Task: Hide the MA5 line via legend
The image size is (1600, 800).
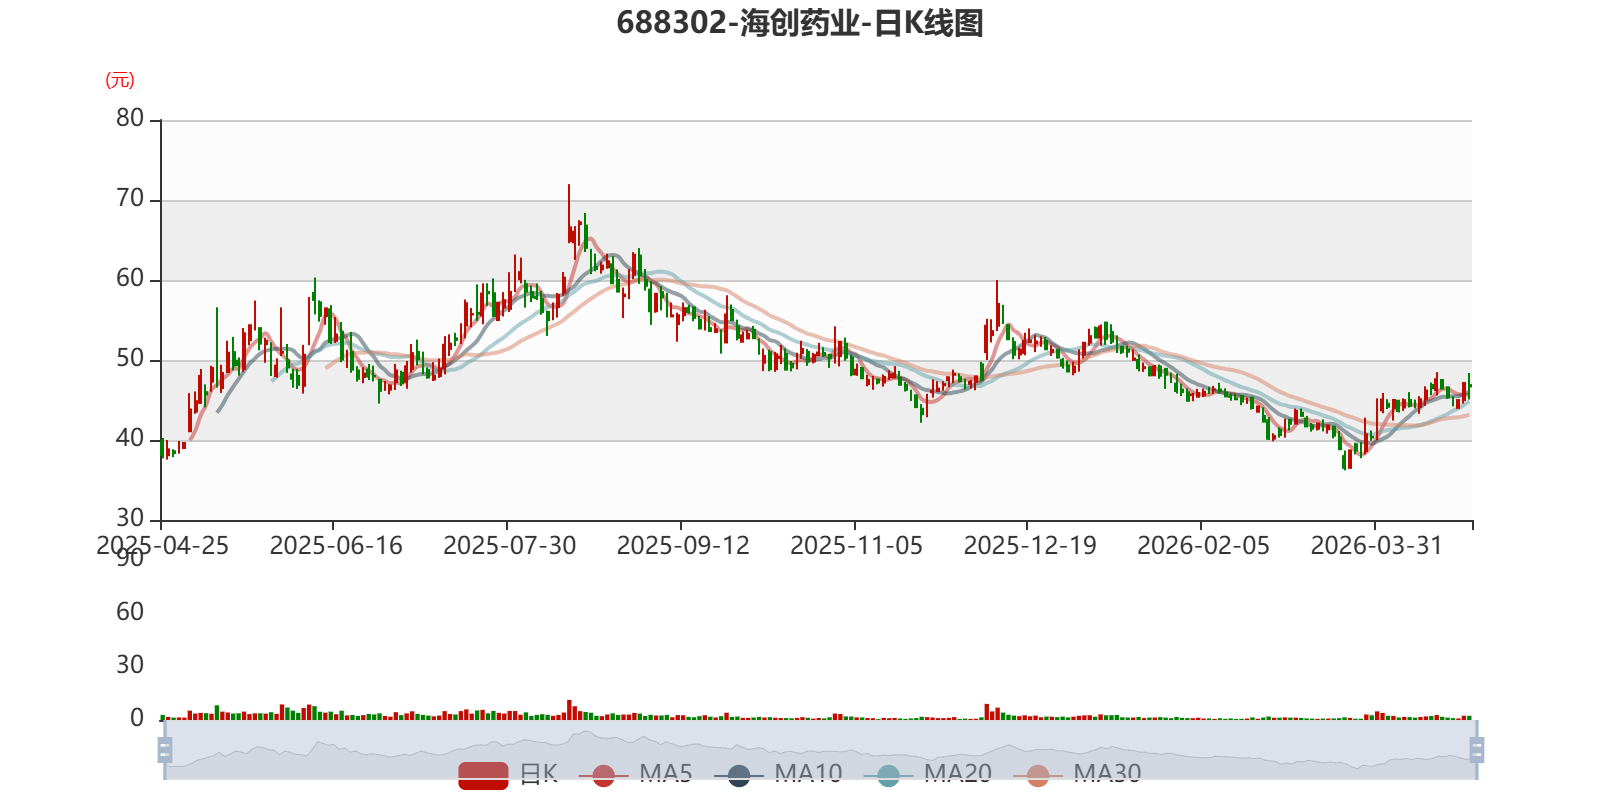Action: click(x=642, y=774)
